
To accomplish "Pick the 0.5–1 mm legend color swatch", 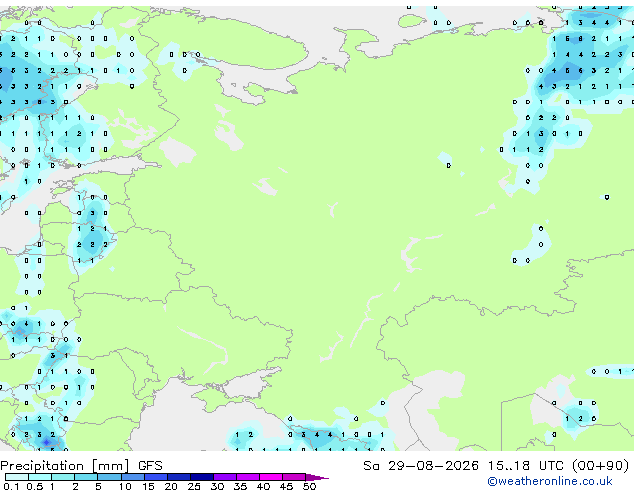I will pos(40,477).
